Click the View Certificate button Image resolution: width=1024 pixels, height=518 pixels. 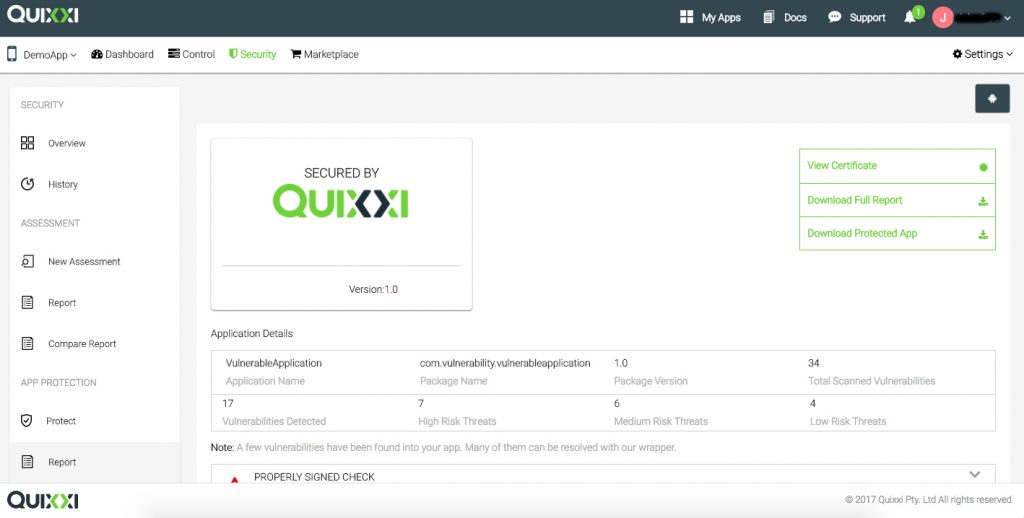coord(897,166)
